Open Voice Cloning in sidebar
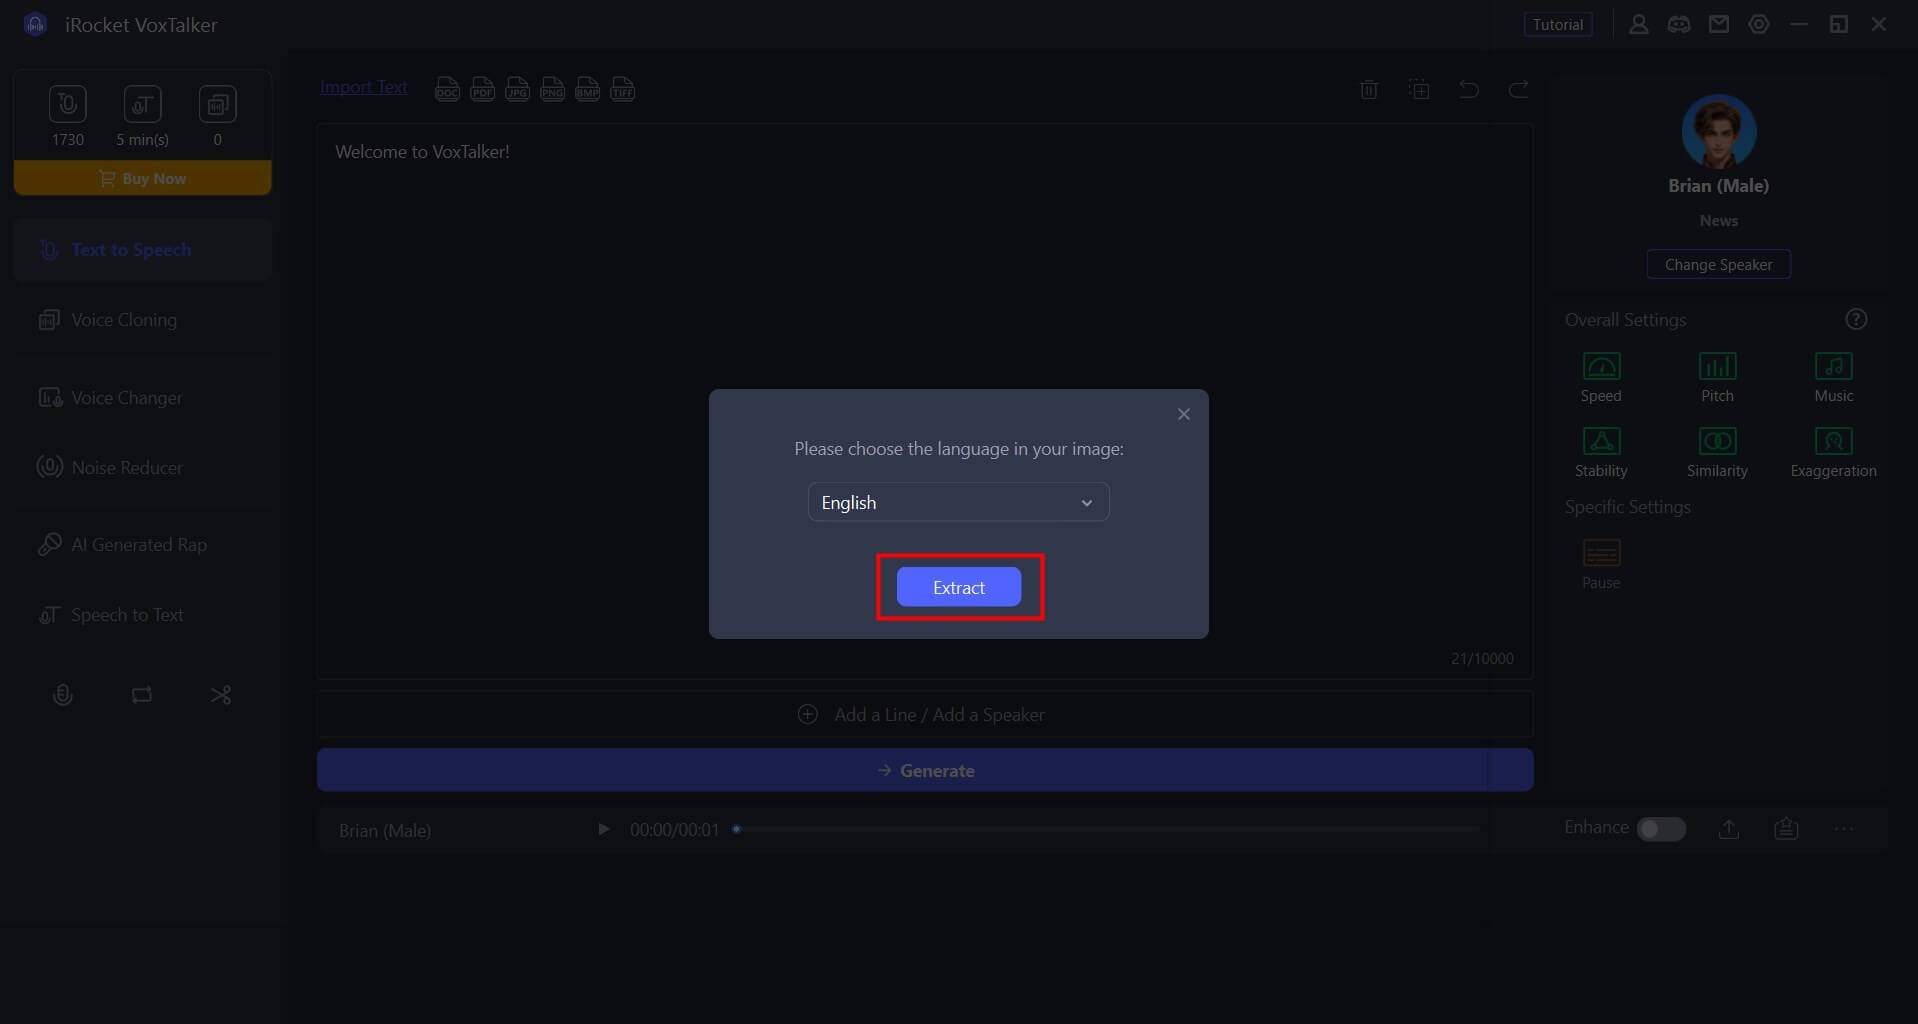1918x1024 pixels. pos(142,320)
